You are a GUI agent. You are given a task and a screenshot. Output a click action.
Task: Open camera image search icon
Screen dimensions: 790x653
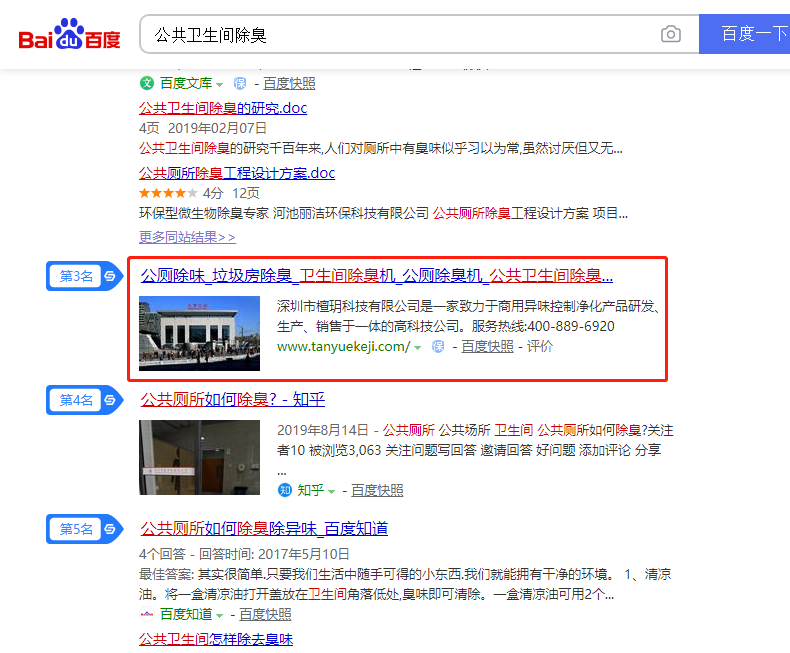tap(671, 34)
